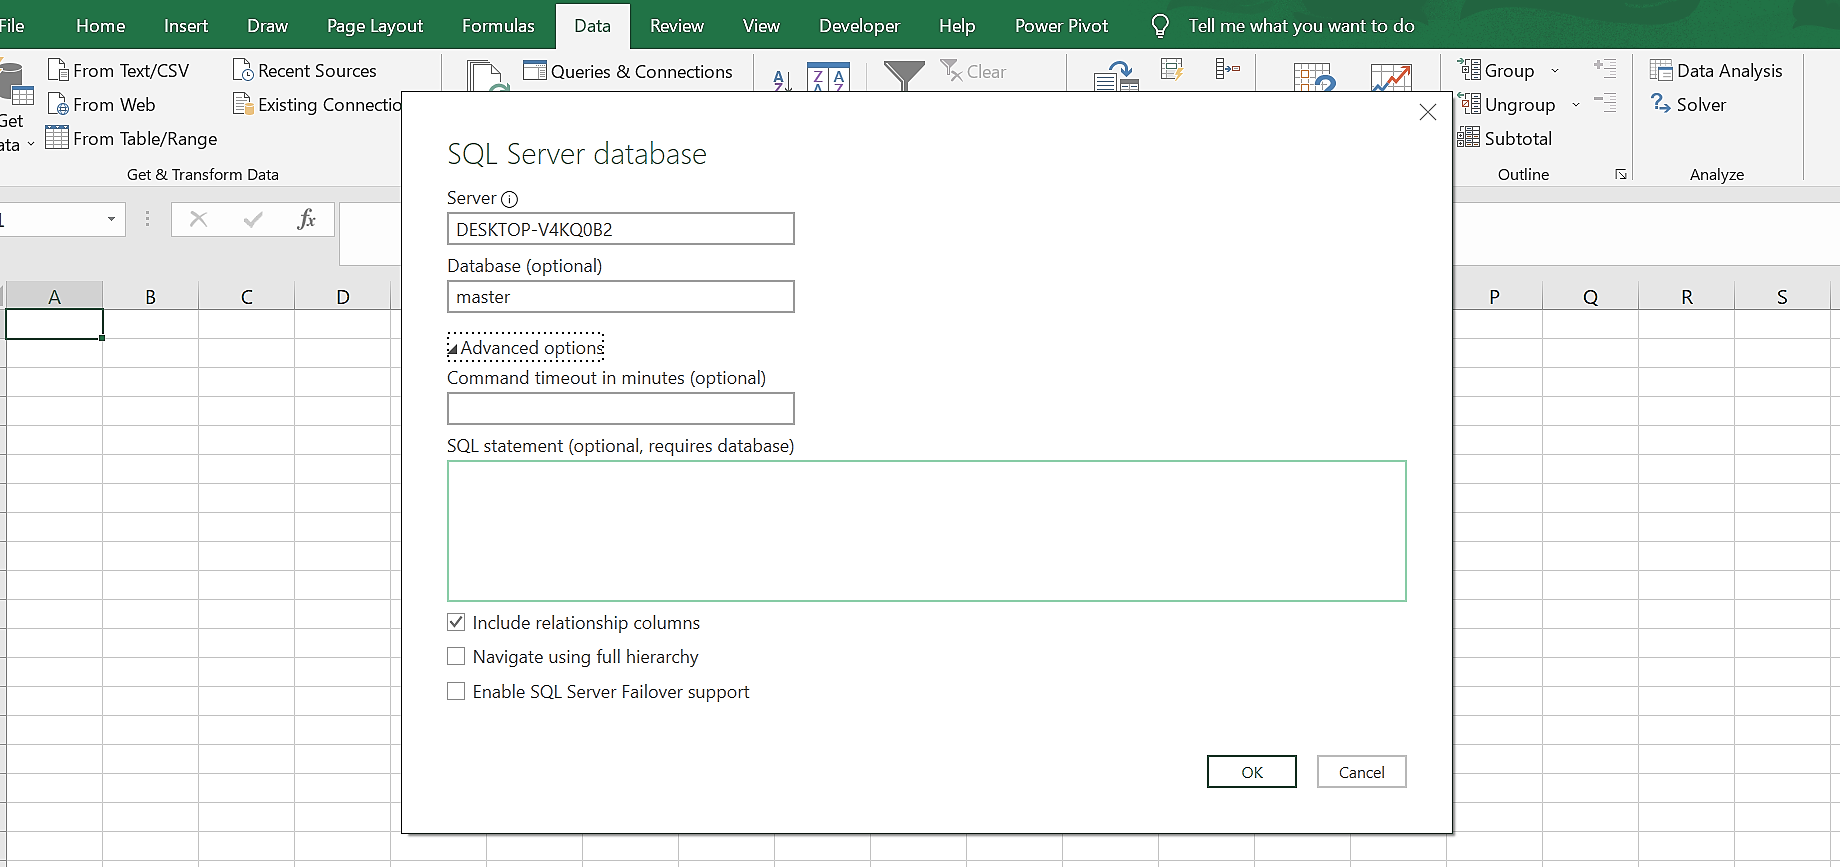Click the Group button

point(1496,71)
